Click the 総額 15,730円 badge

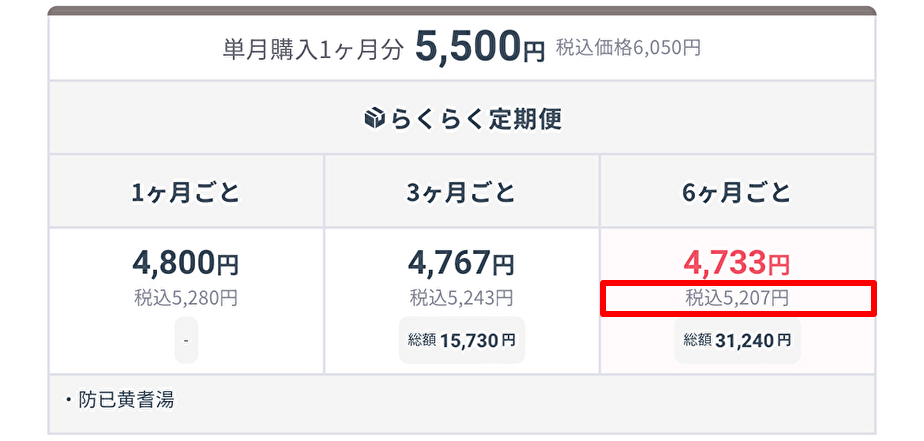point(461,340)
